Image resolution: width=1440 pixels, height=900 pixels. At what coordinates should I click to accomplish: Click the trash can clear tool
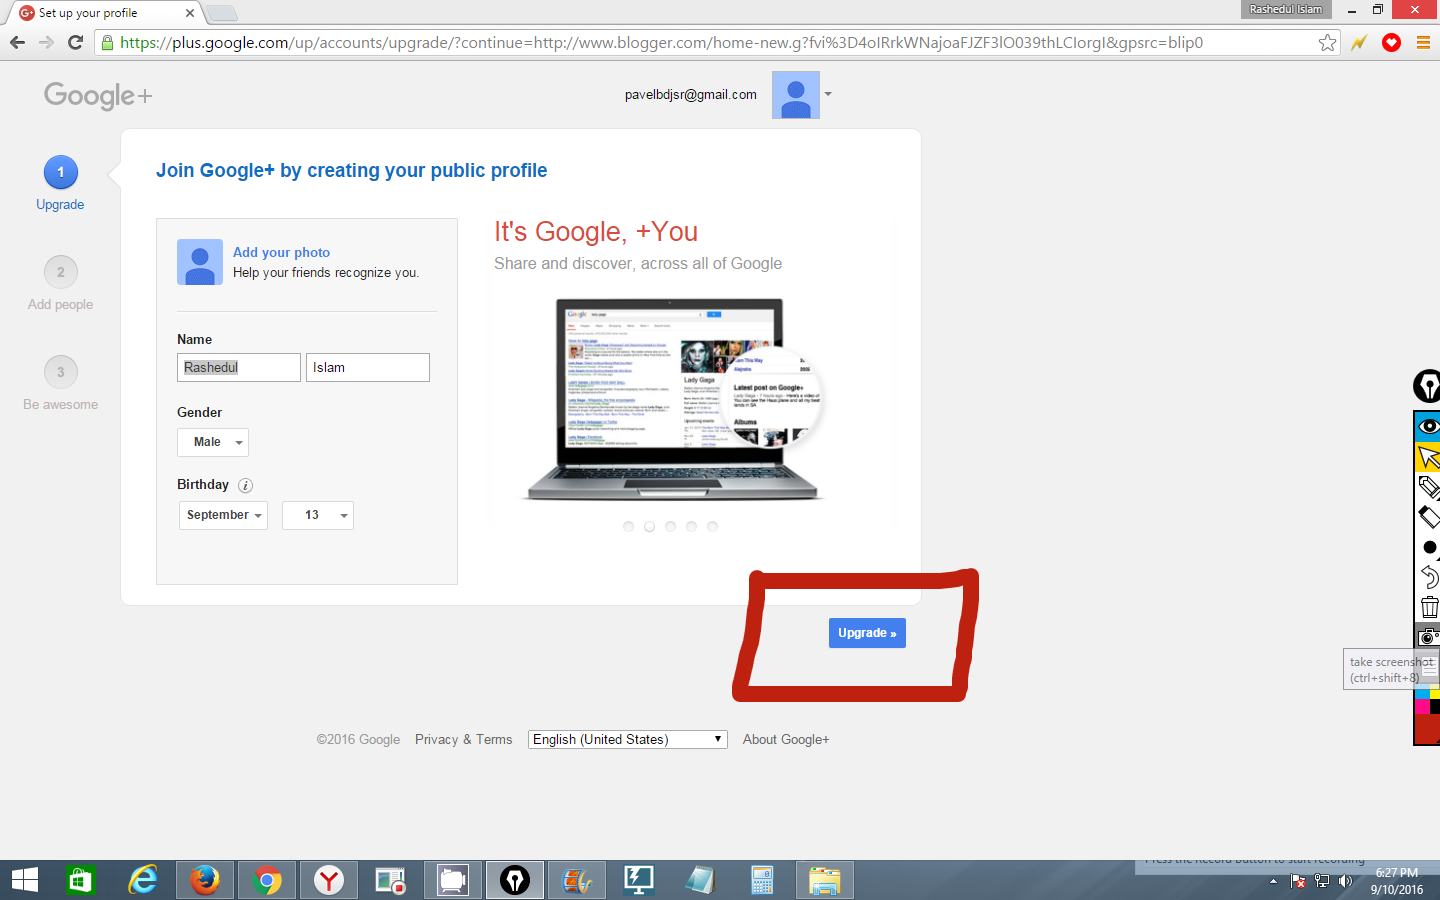(1429, 607)
